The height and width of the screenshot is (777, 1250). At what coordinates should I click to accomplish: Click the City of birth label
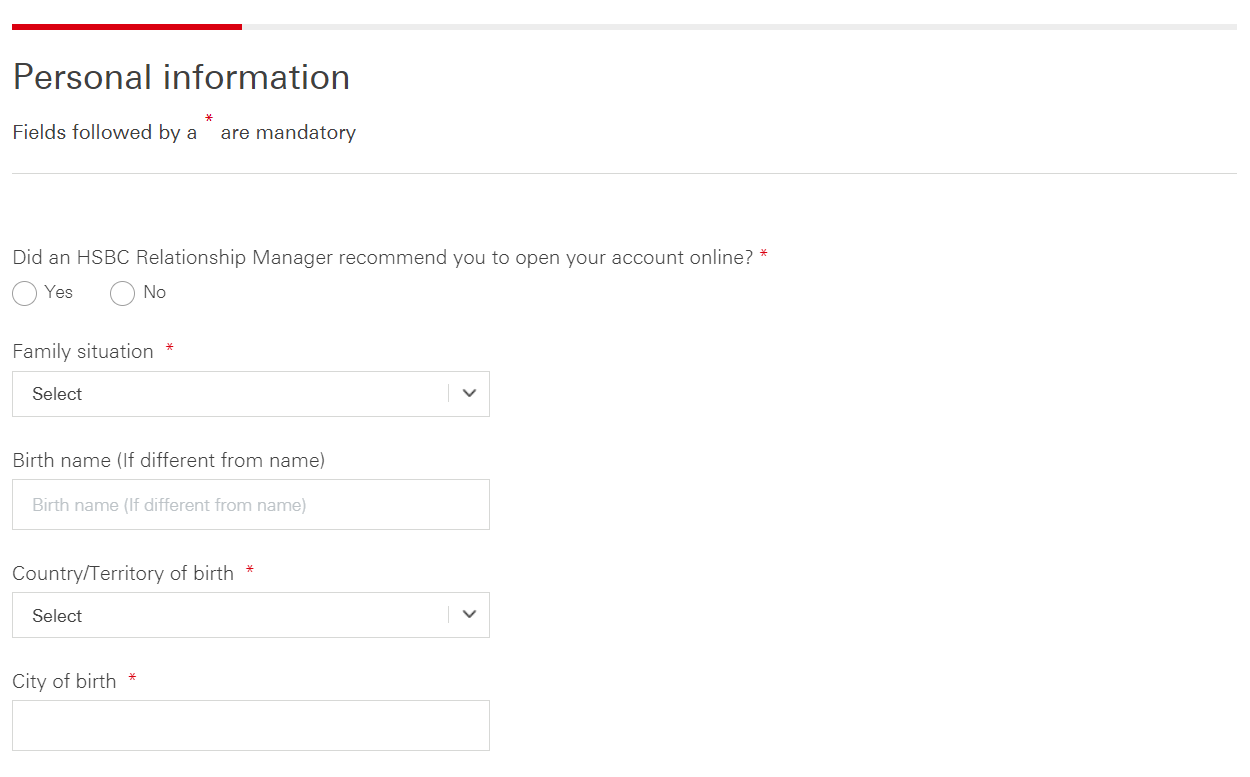(x=64, y=681)
